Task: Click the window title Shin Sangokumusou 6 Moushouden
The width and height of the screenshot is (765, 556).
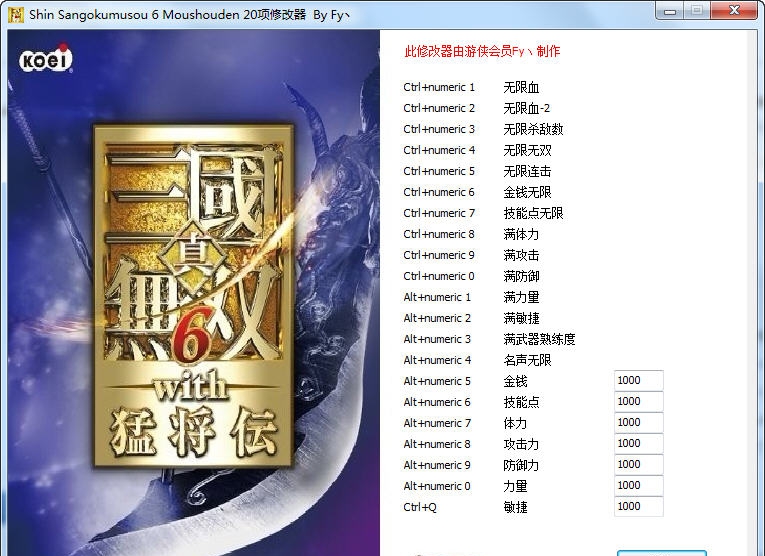Action: 135,15
